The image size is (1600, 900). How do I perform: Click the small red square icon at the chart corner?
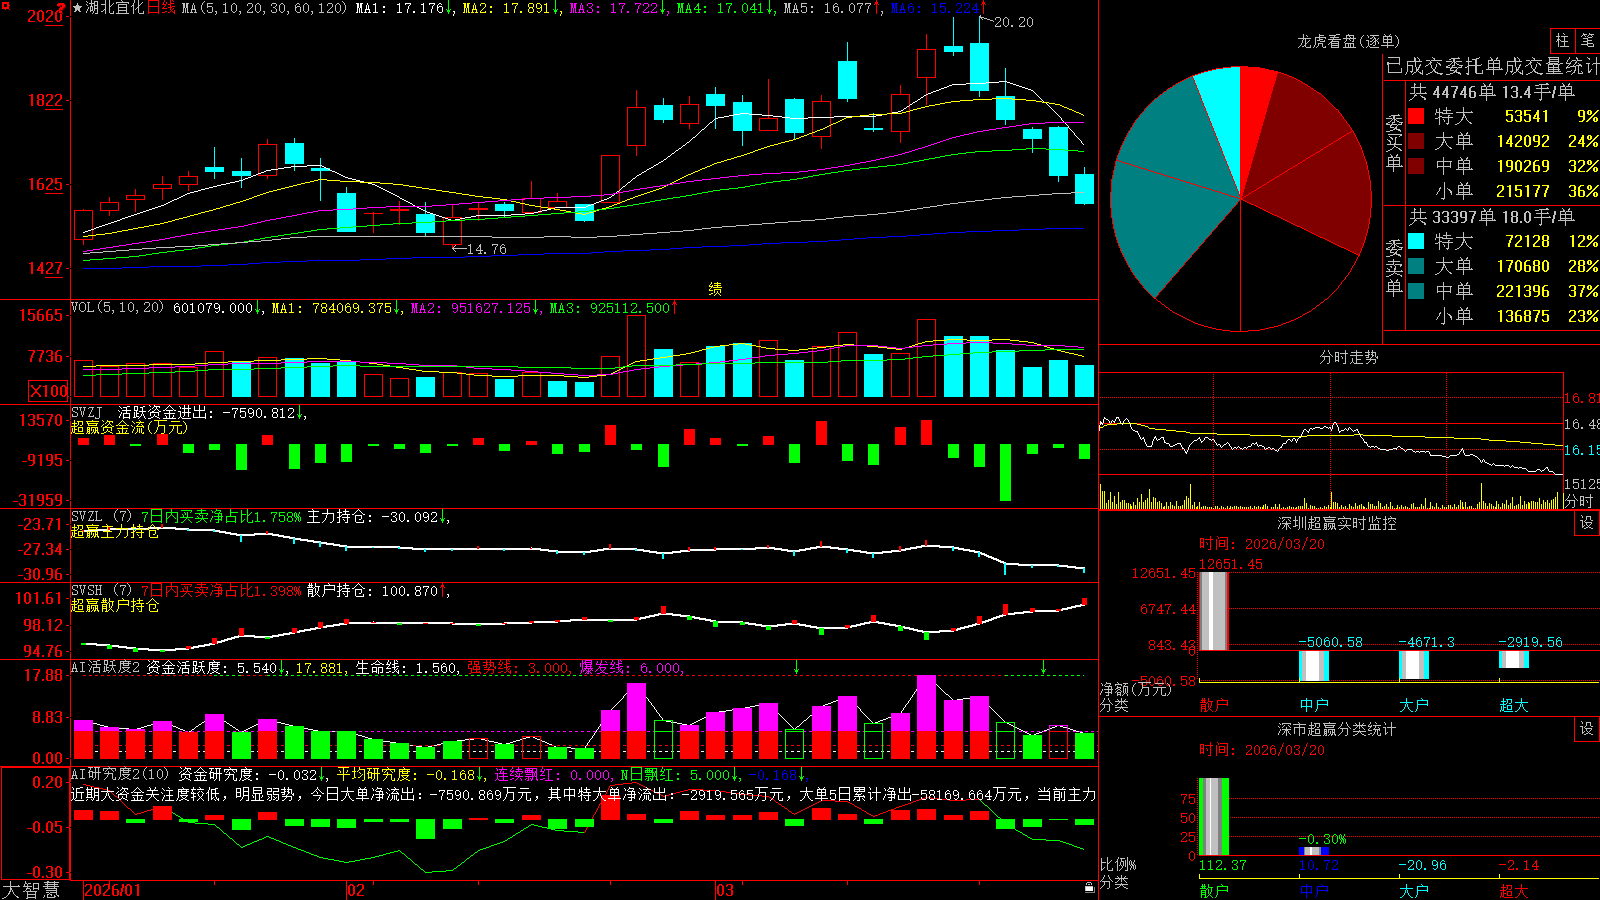pos(4,4)
